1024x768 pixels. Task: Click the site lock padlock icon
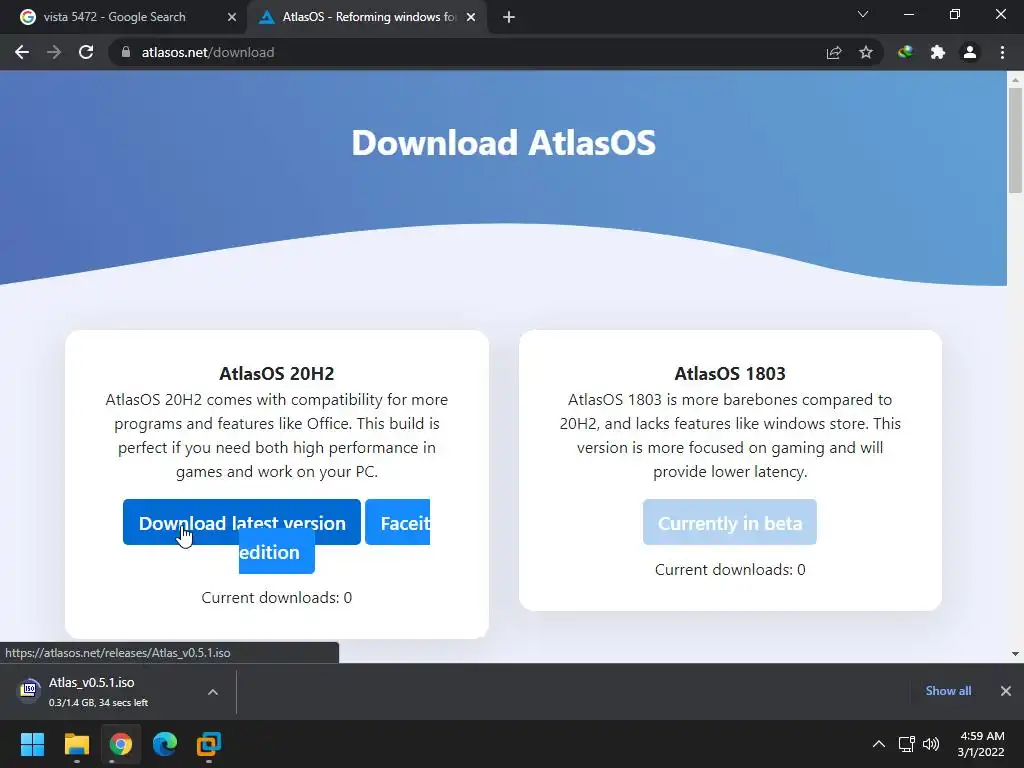(x=126, y=52)
